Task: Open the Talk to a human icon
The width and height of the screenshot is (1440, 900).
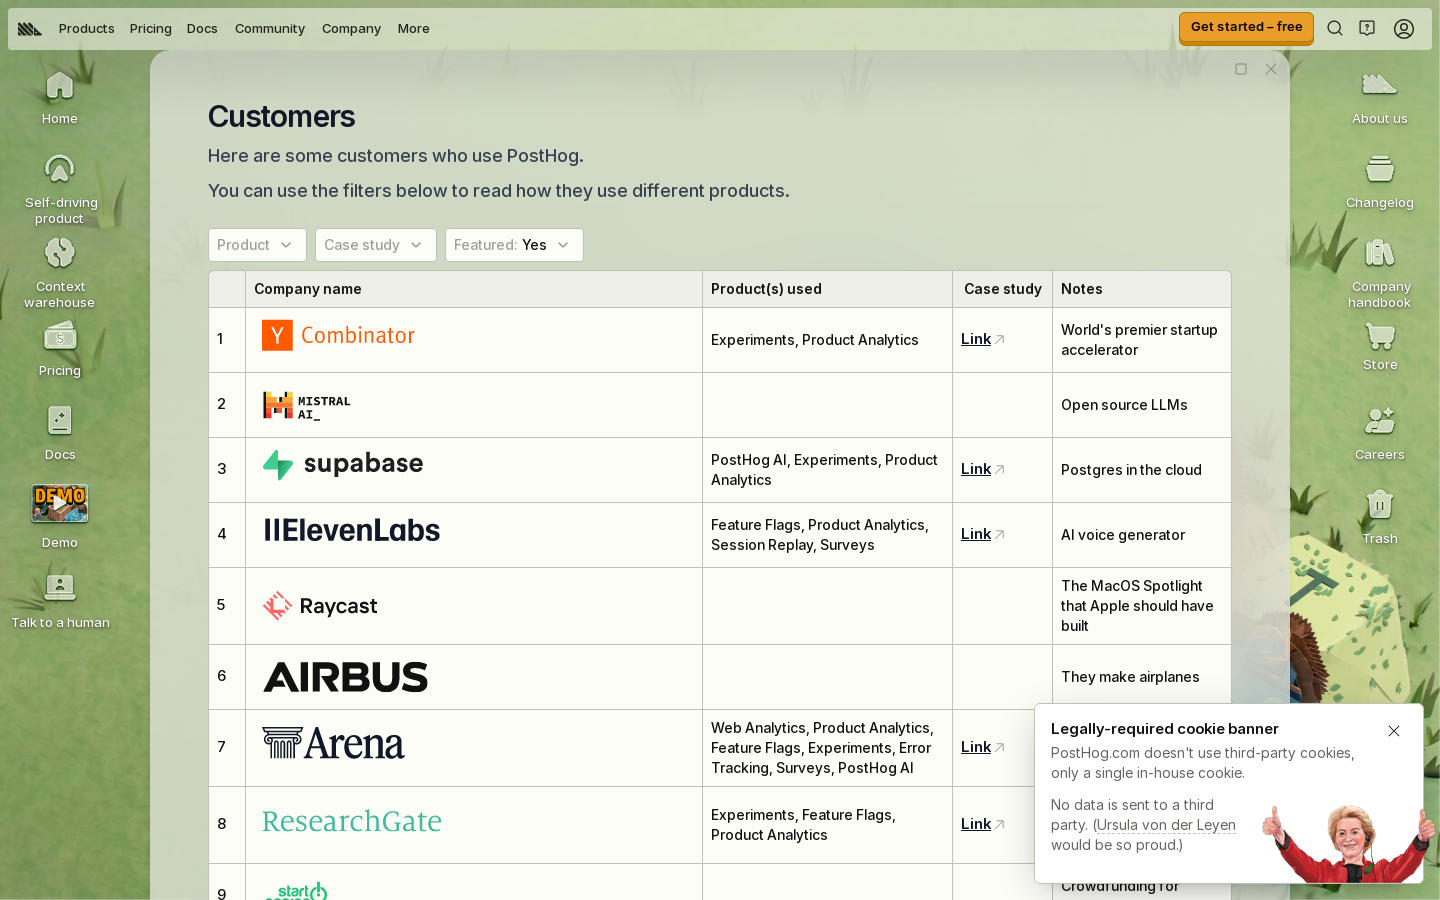Action: coord(60,601)
